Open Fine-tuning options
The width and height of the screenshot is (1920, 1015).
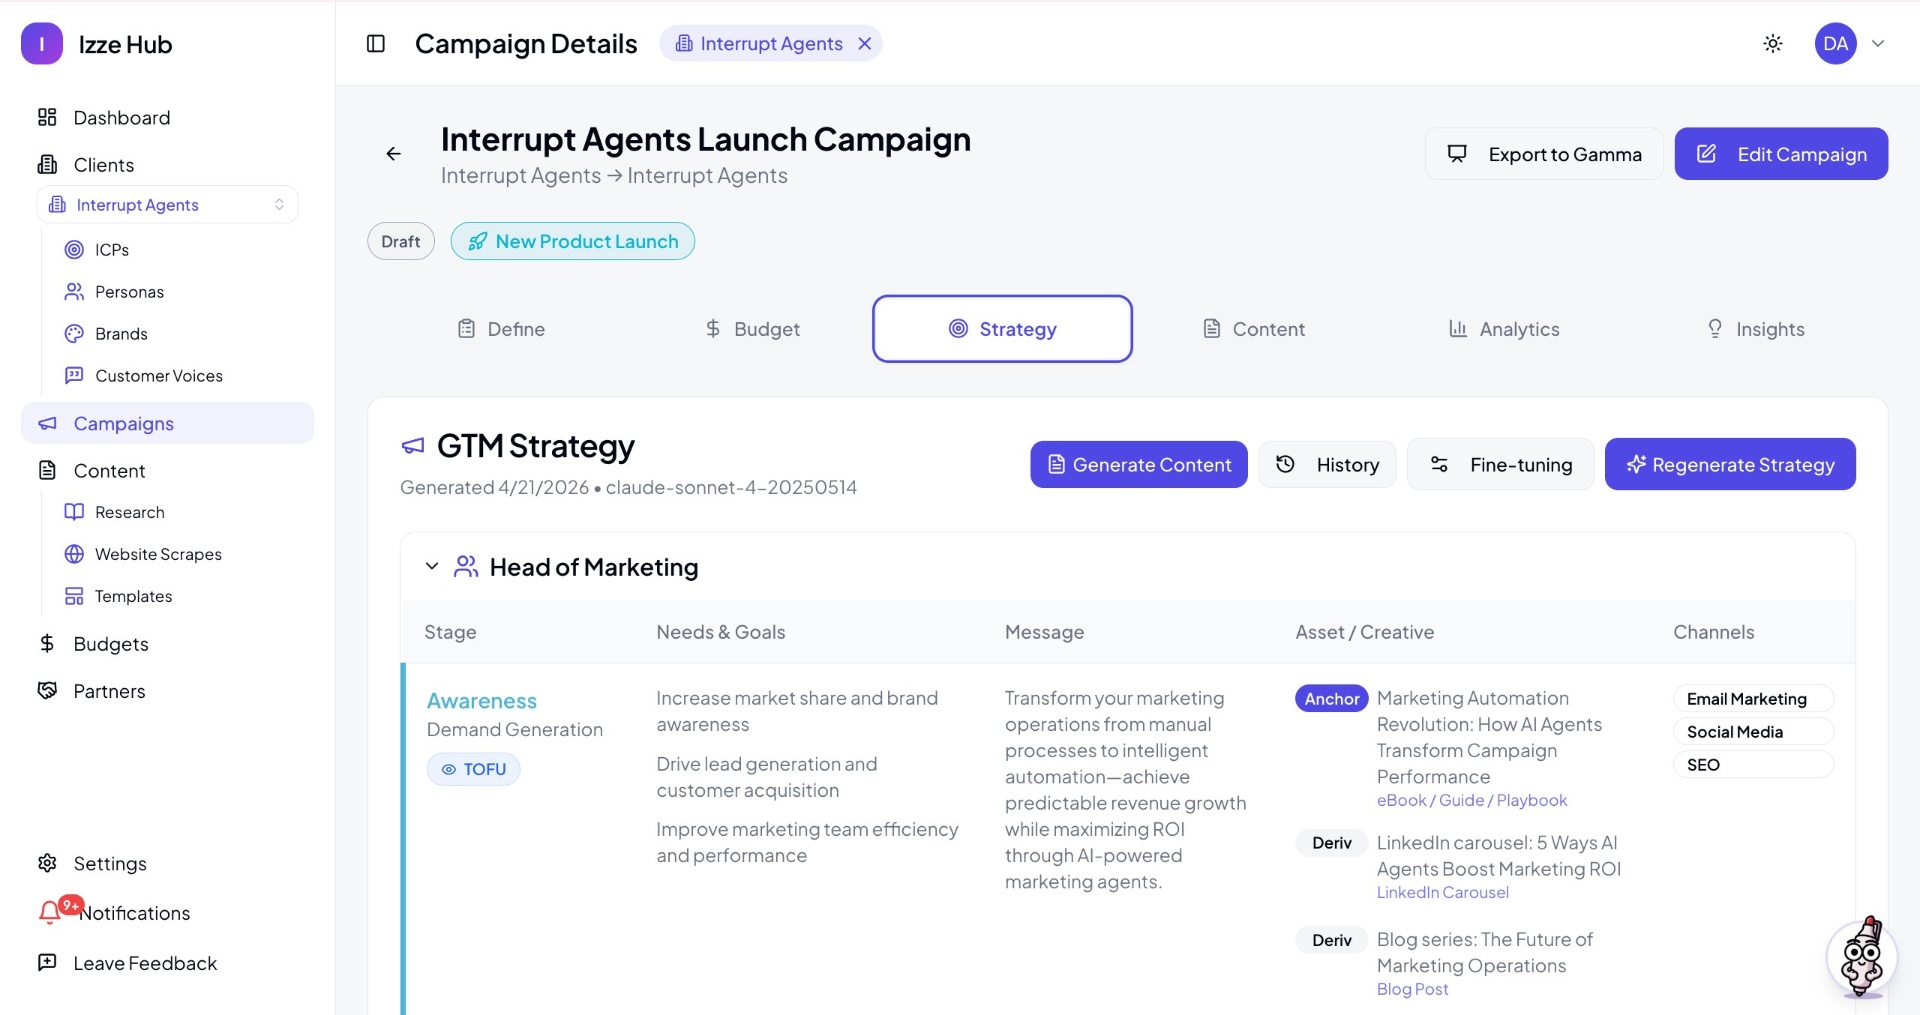[x=1500, y=464]
